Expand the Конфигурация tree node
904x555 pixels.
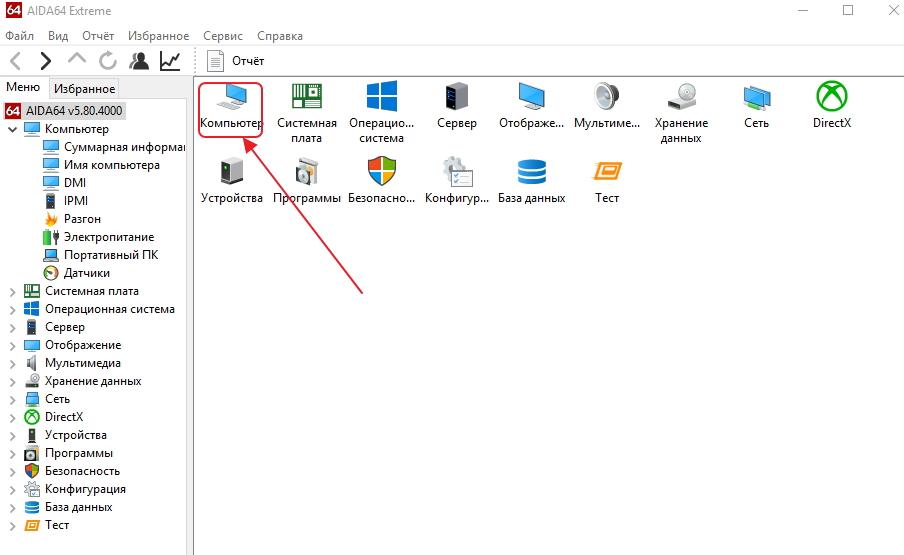(13, 489)
